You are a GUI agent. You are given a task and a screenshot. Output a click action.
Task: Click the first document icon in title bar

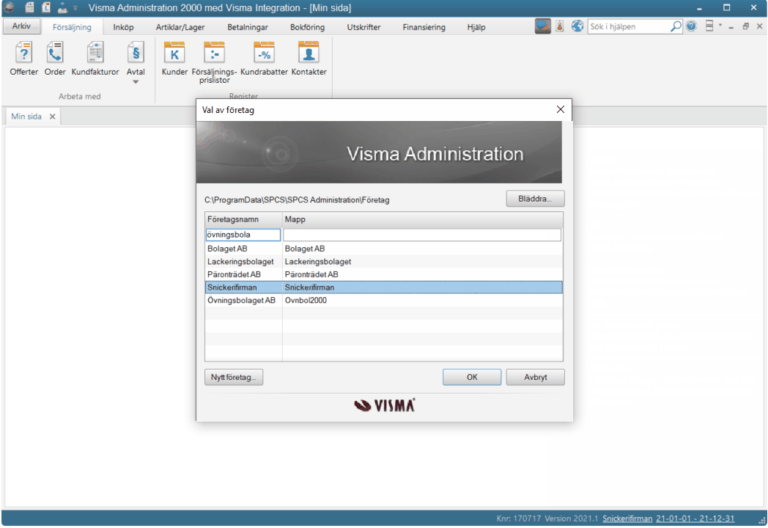[x=29, y=7]
